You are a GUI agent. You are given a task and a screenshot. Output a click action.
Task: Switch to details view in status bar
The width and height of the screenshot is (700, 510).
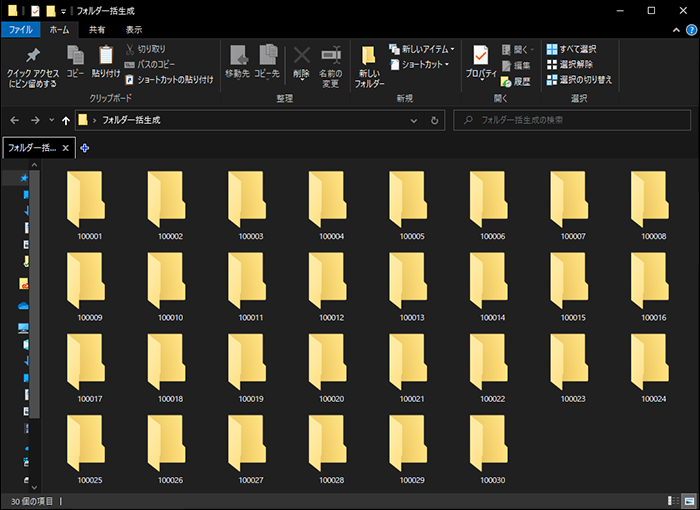tap(670, 500)
